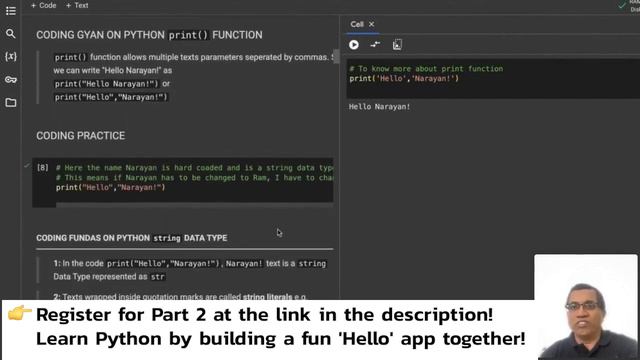Click the presenter webcam thumbnail

click(x=586, y=307)
